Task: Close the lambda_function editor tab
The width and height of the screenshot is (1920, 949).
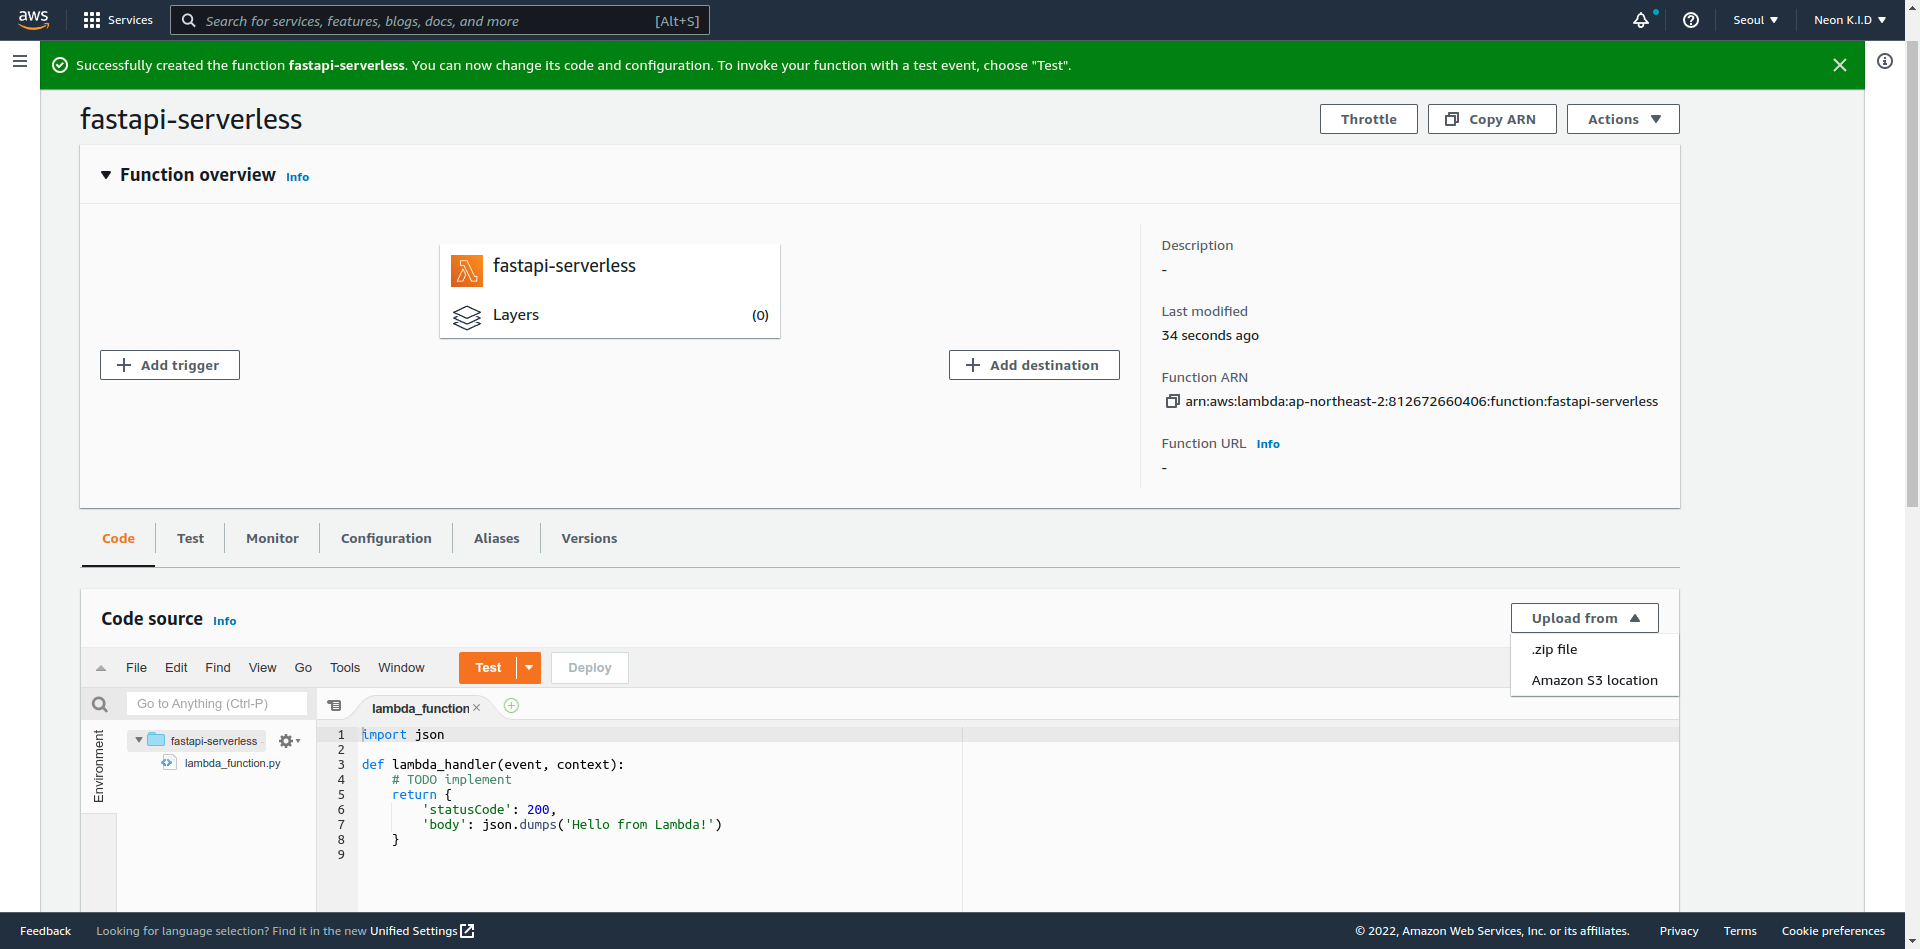Action: (477, 708)
